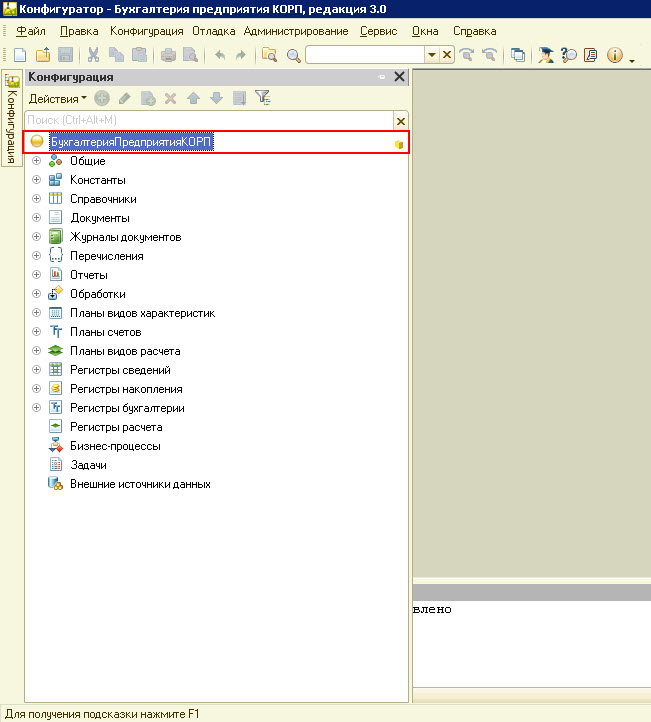Click the Cut scissors icon
The height and width of the screenshot is (722, 651).
click(x=93, y=55)
